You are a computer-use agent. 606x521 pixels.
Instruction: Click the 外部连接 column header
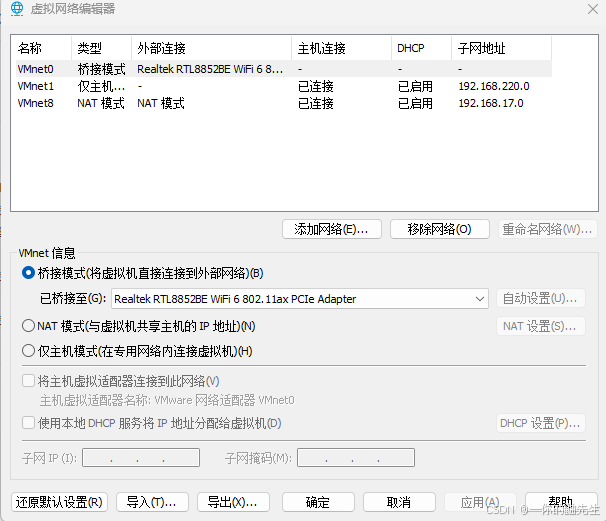(211, 48)
